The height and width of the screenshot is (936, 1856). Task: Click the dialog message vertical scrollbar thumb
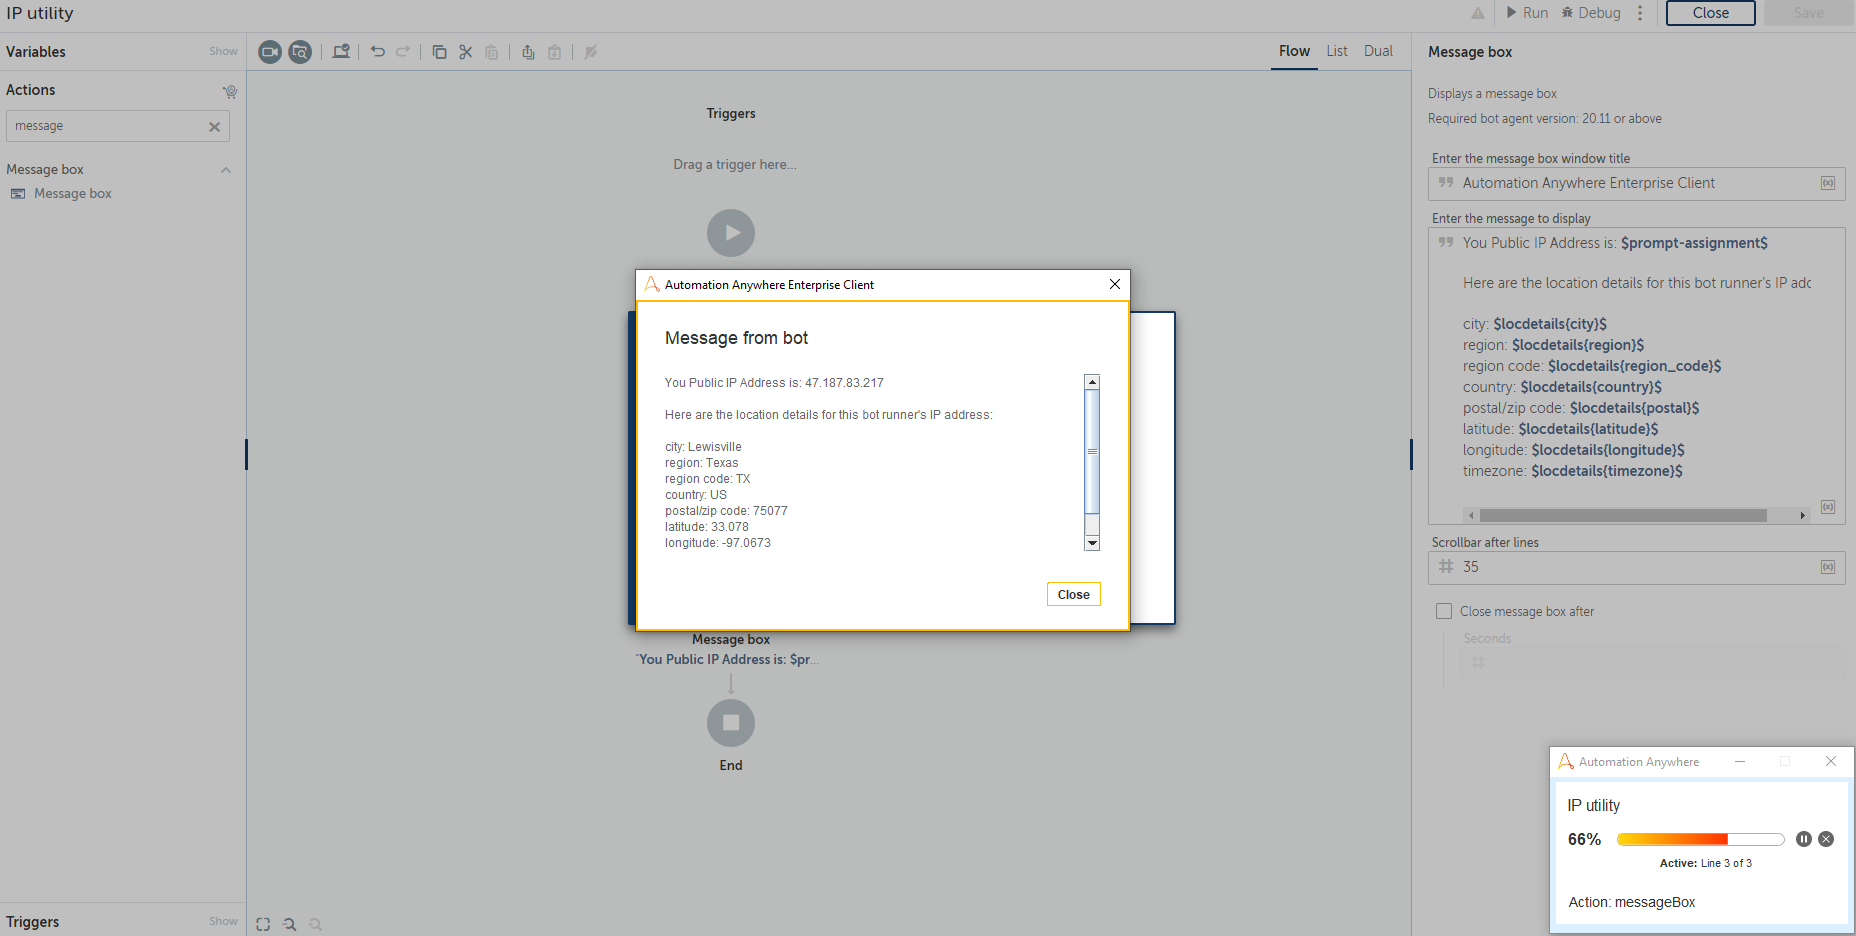1092,451
